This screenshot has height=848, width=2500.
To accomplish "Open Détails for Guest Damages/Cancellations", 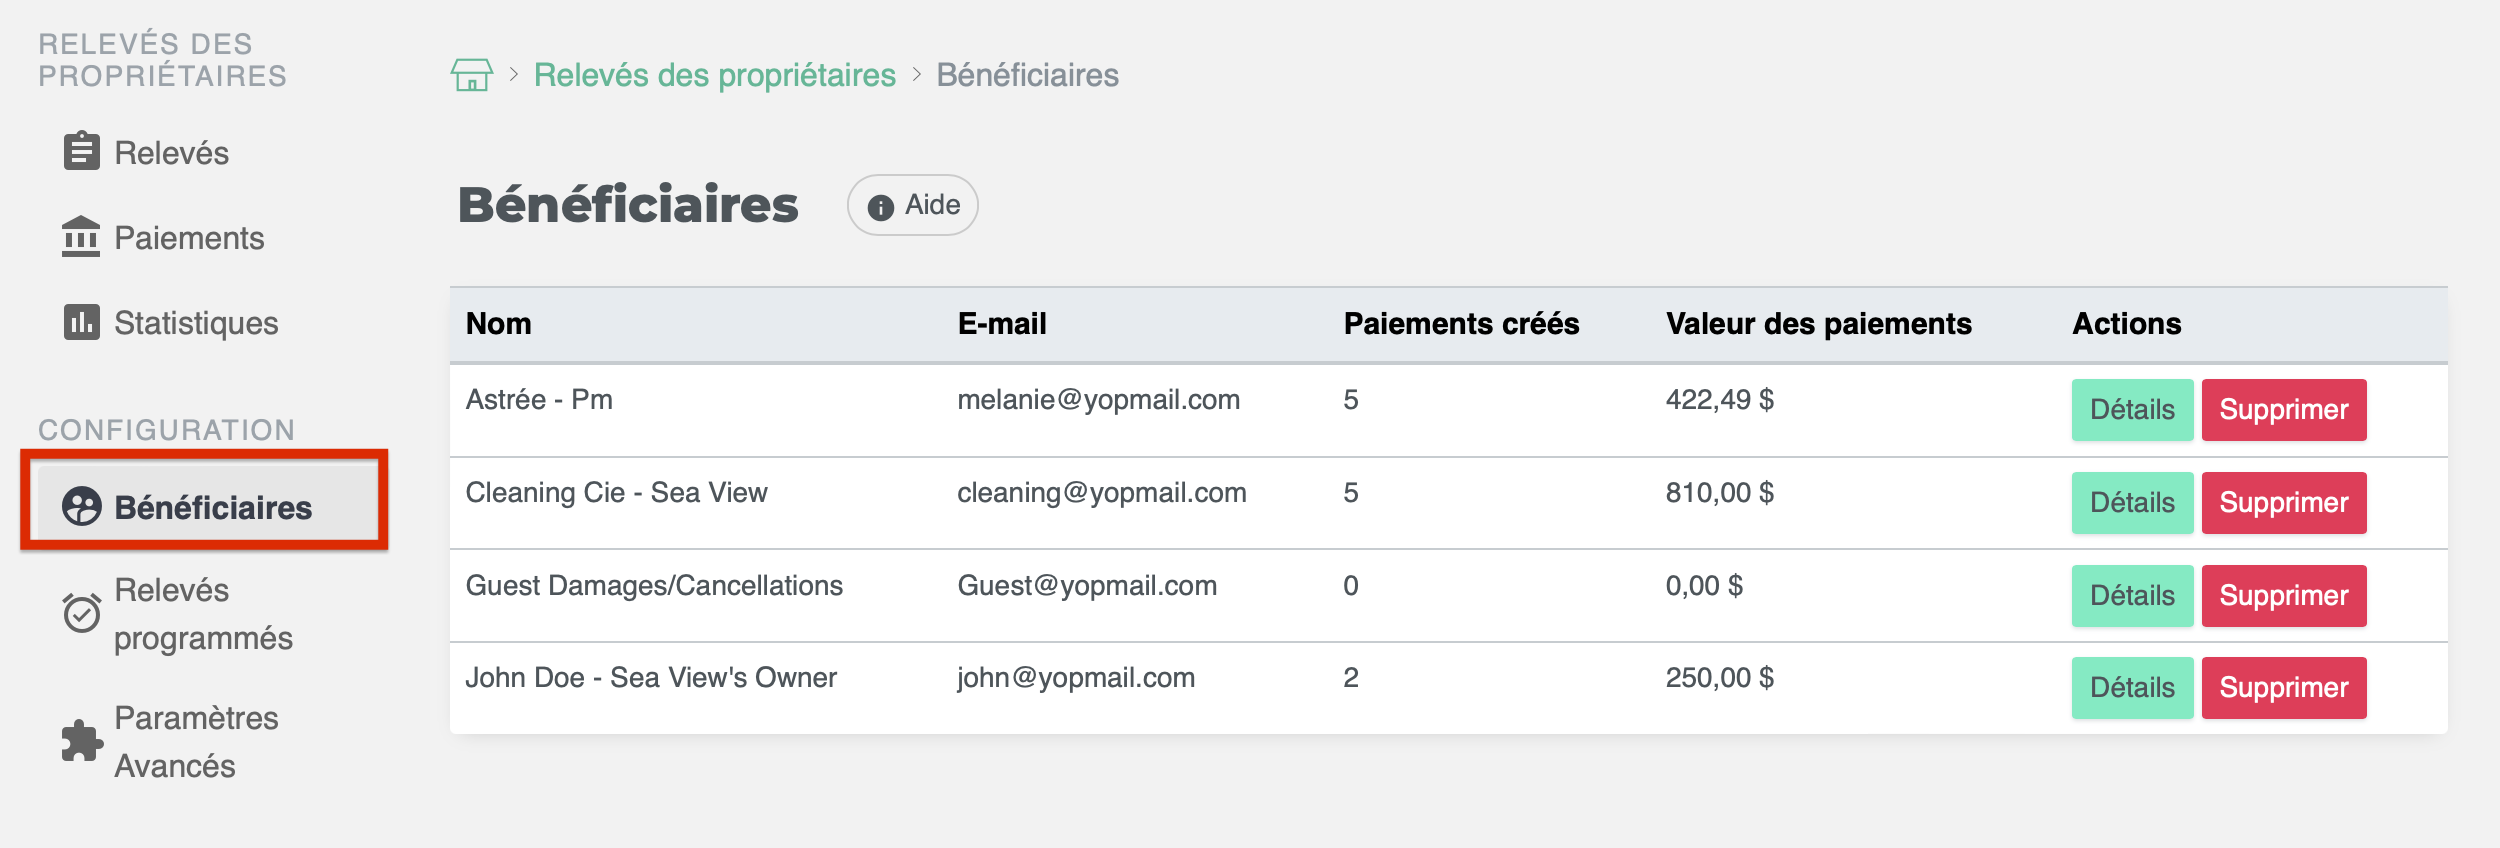I will (2131, 596).
